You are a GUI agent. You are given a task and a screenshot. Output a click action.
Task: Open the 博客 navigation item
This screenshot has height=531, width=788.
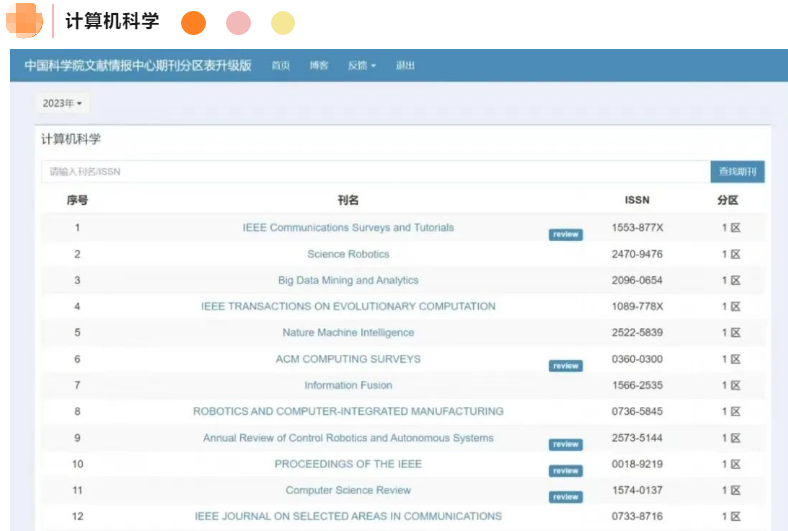point(319,65)
